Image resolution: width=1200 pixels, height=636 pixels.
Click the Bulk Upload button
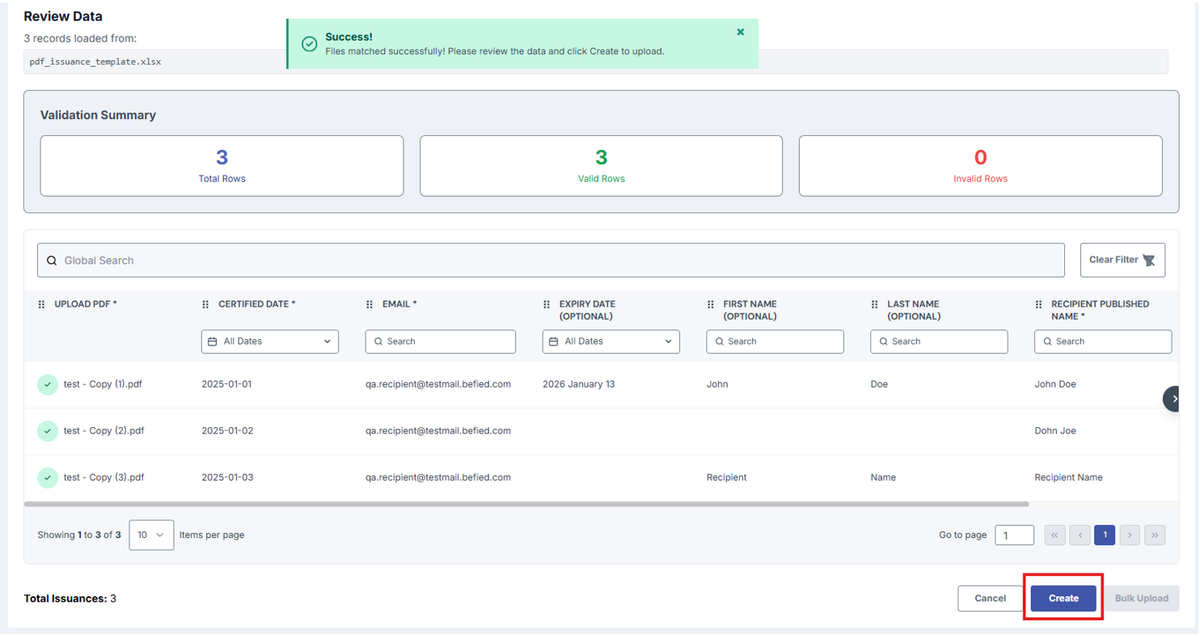(1141, 598)
